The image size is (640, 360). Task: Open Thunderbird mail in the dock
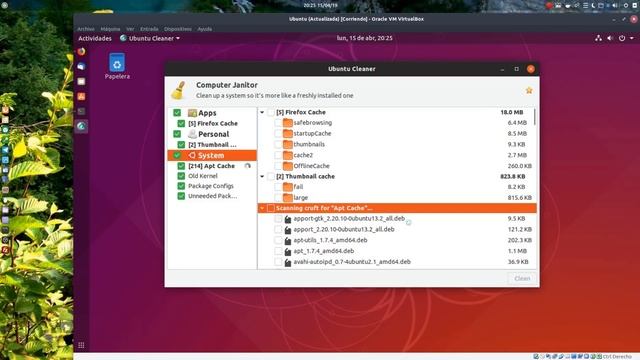82,66
